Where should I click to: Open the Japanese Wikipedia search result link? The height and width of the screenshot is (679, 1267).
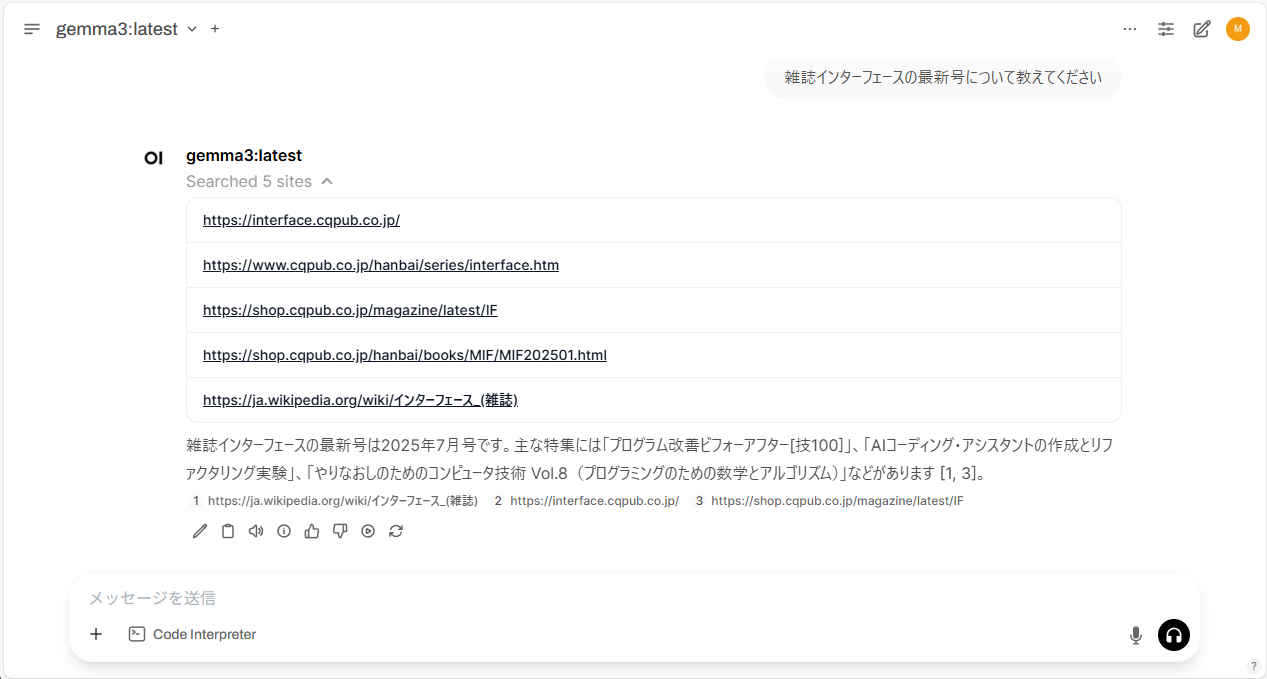360,400
